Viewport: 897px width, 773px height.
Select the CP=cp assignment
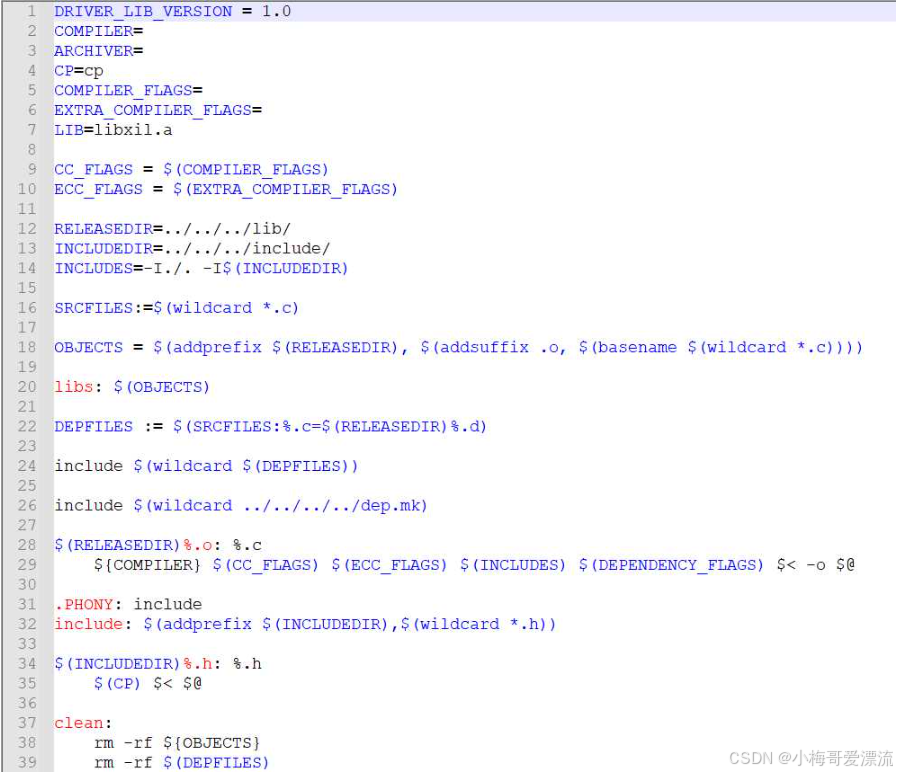click(75, 71)
